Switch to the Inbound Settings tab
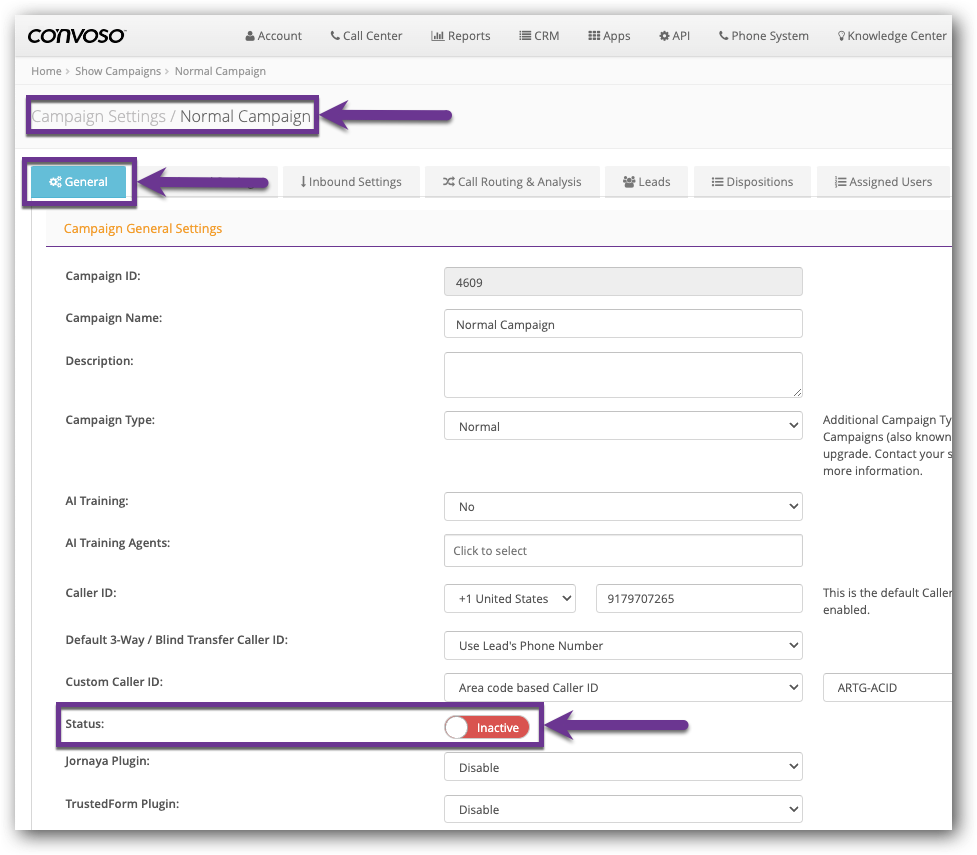This screenshot has height=855, width=977. [x=350, y=182]
